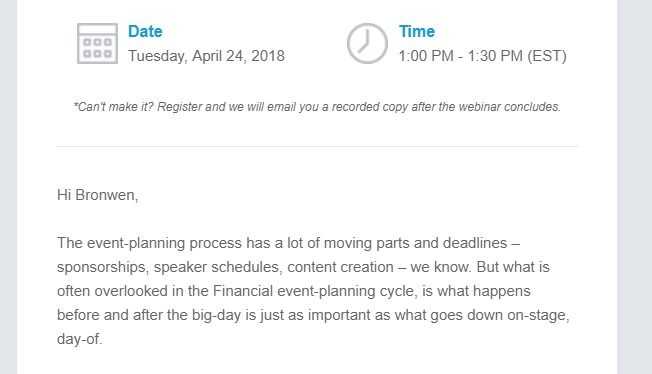Click the words "content creation" in paragraph
Viewport: 652px width, 374px height.
[x=341, y=267]
